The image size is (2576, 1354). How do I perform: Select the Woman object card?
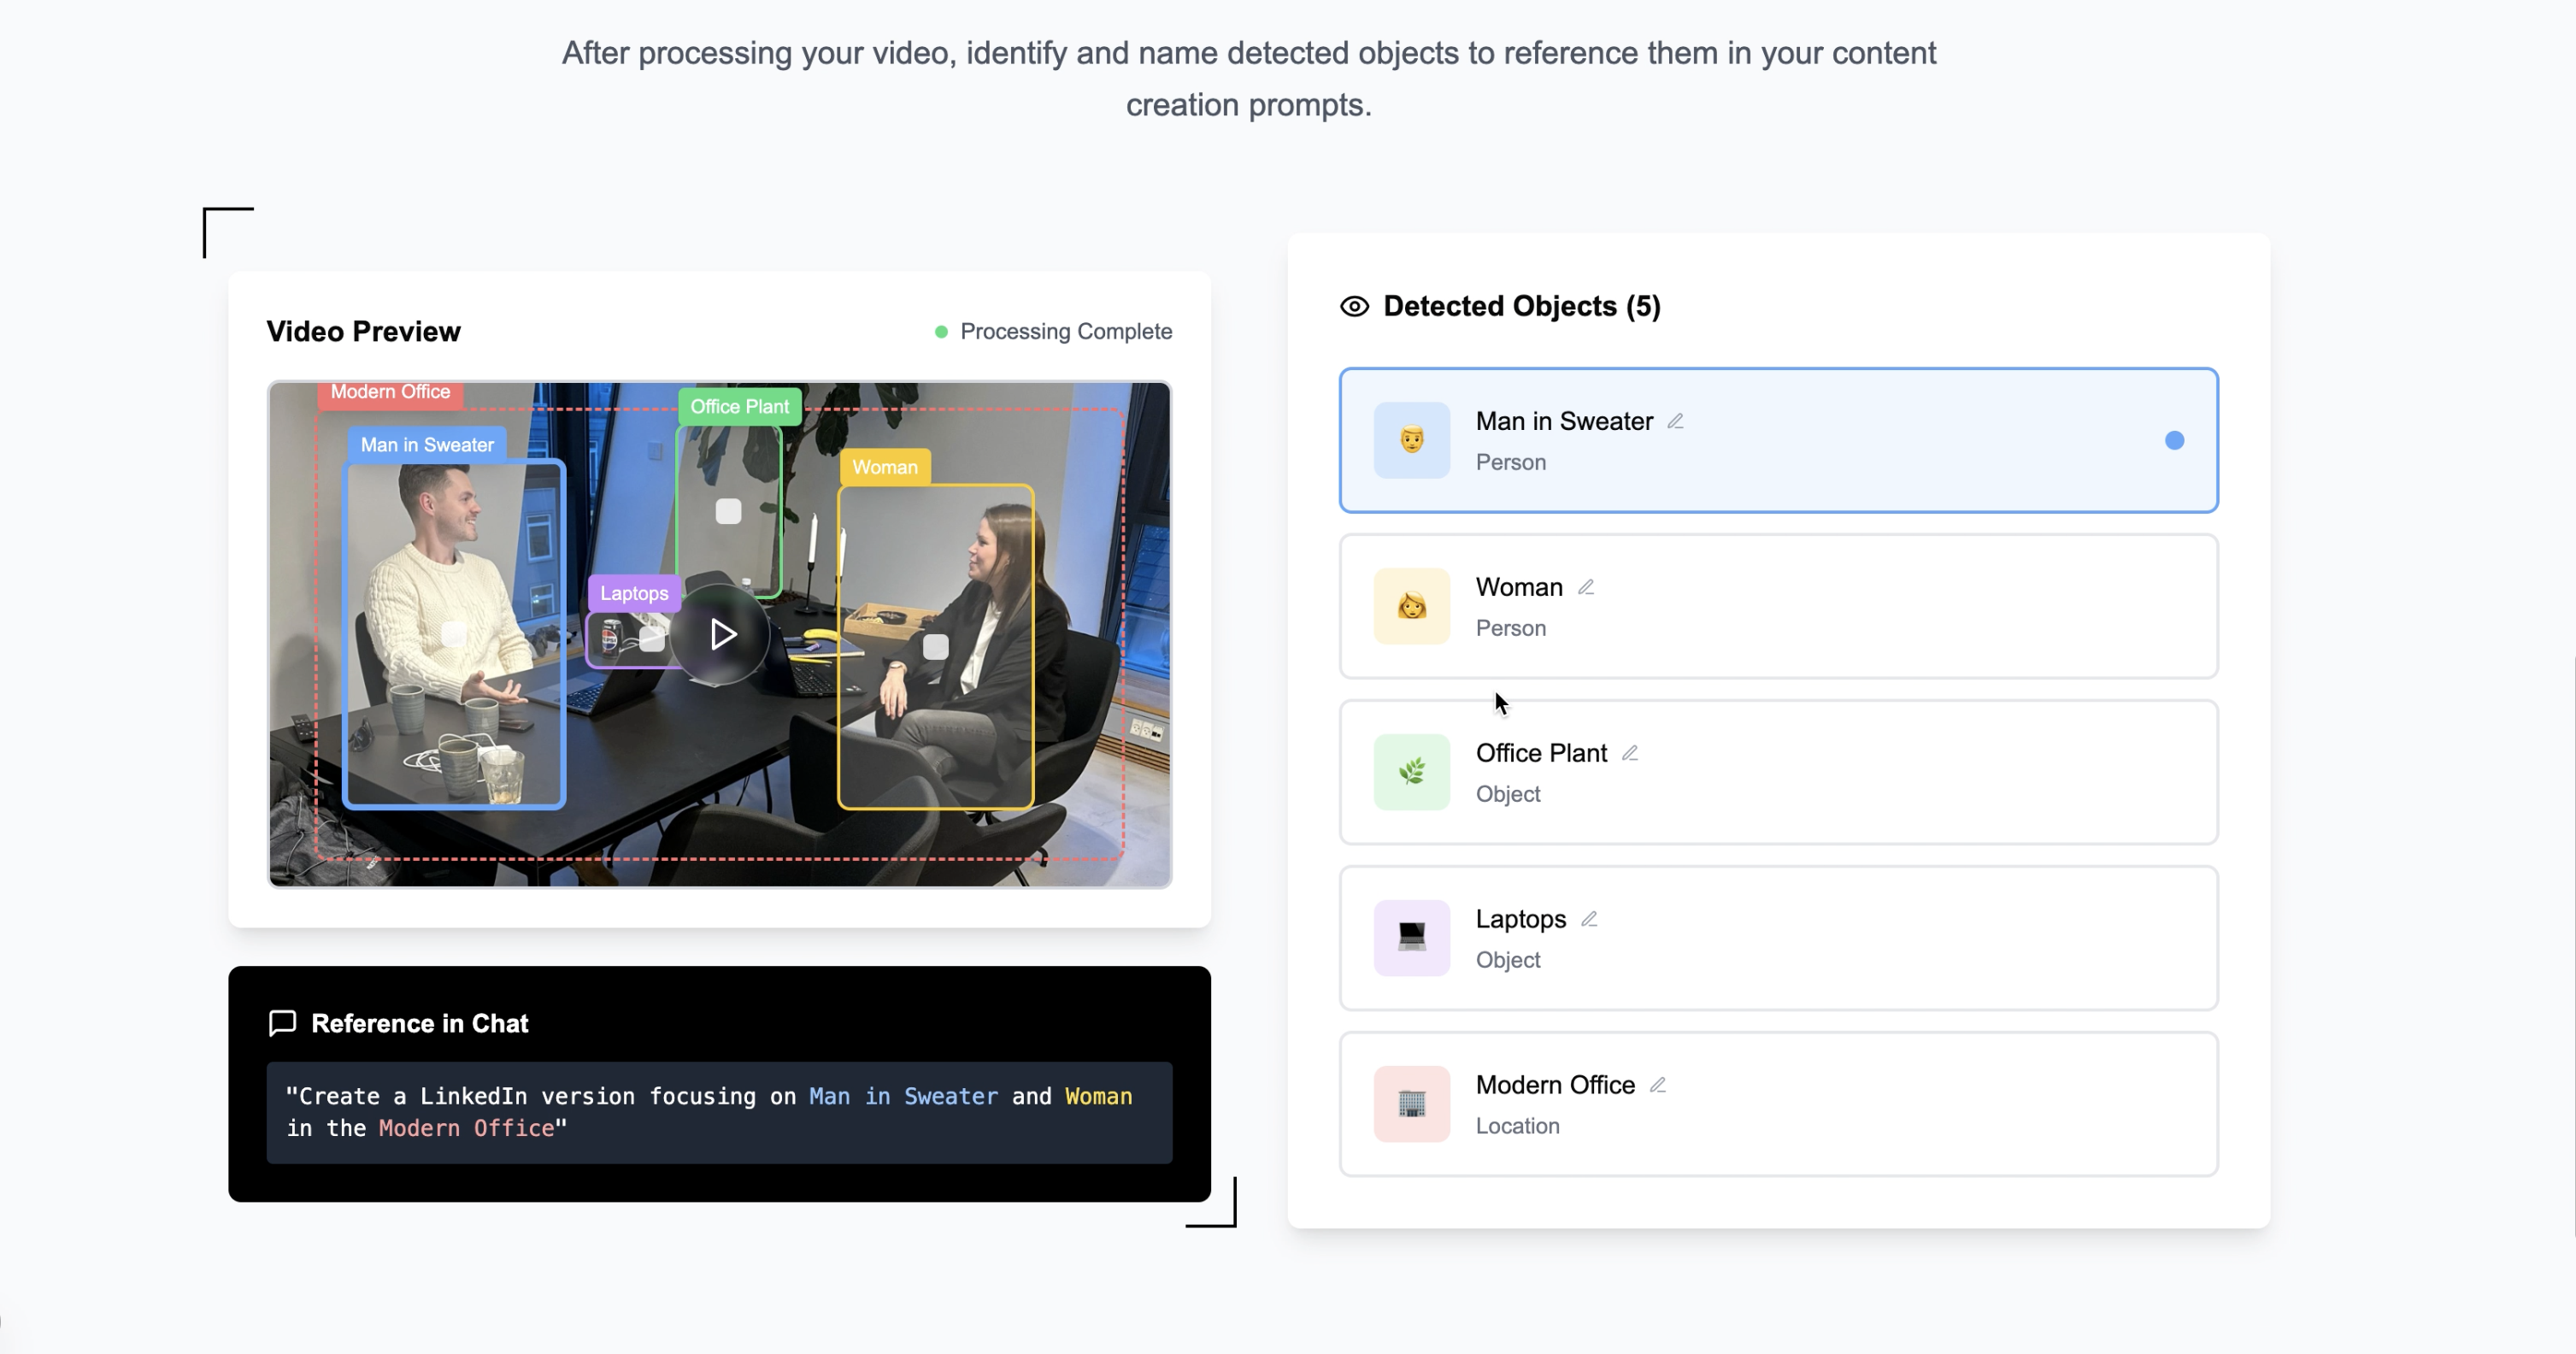(1778, 606)
